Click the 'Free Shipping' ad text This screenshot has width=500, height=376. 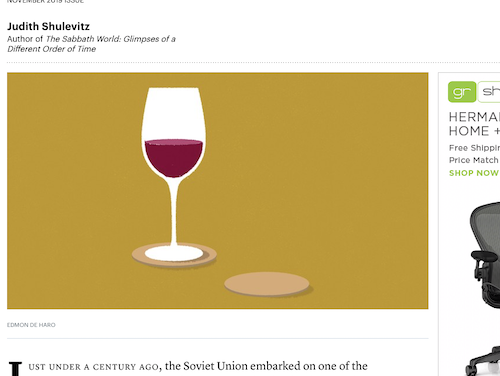click(474, 148)
